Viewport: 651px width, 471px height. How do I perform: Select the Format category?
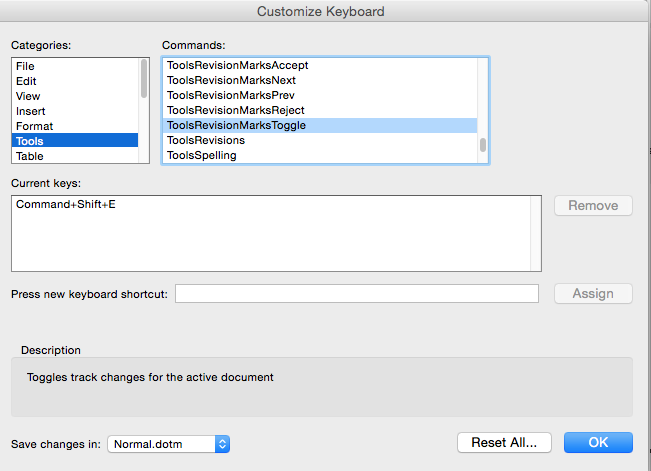75,126
